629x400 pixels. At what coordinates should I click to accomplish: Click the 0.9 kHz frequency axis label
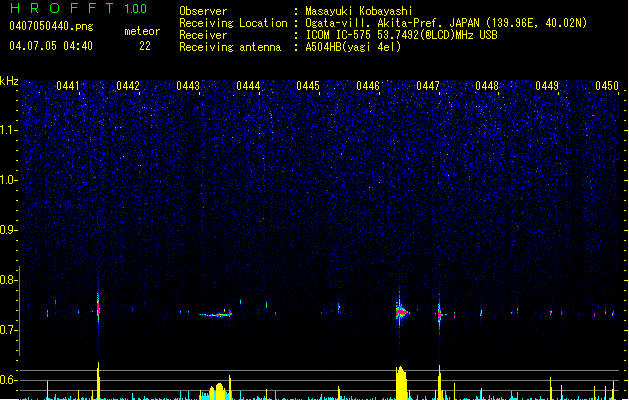coord(8,230)
